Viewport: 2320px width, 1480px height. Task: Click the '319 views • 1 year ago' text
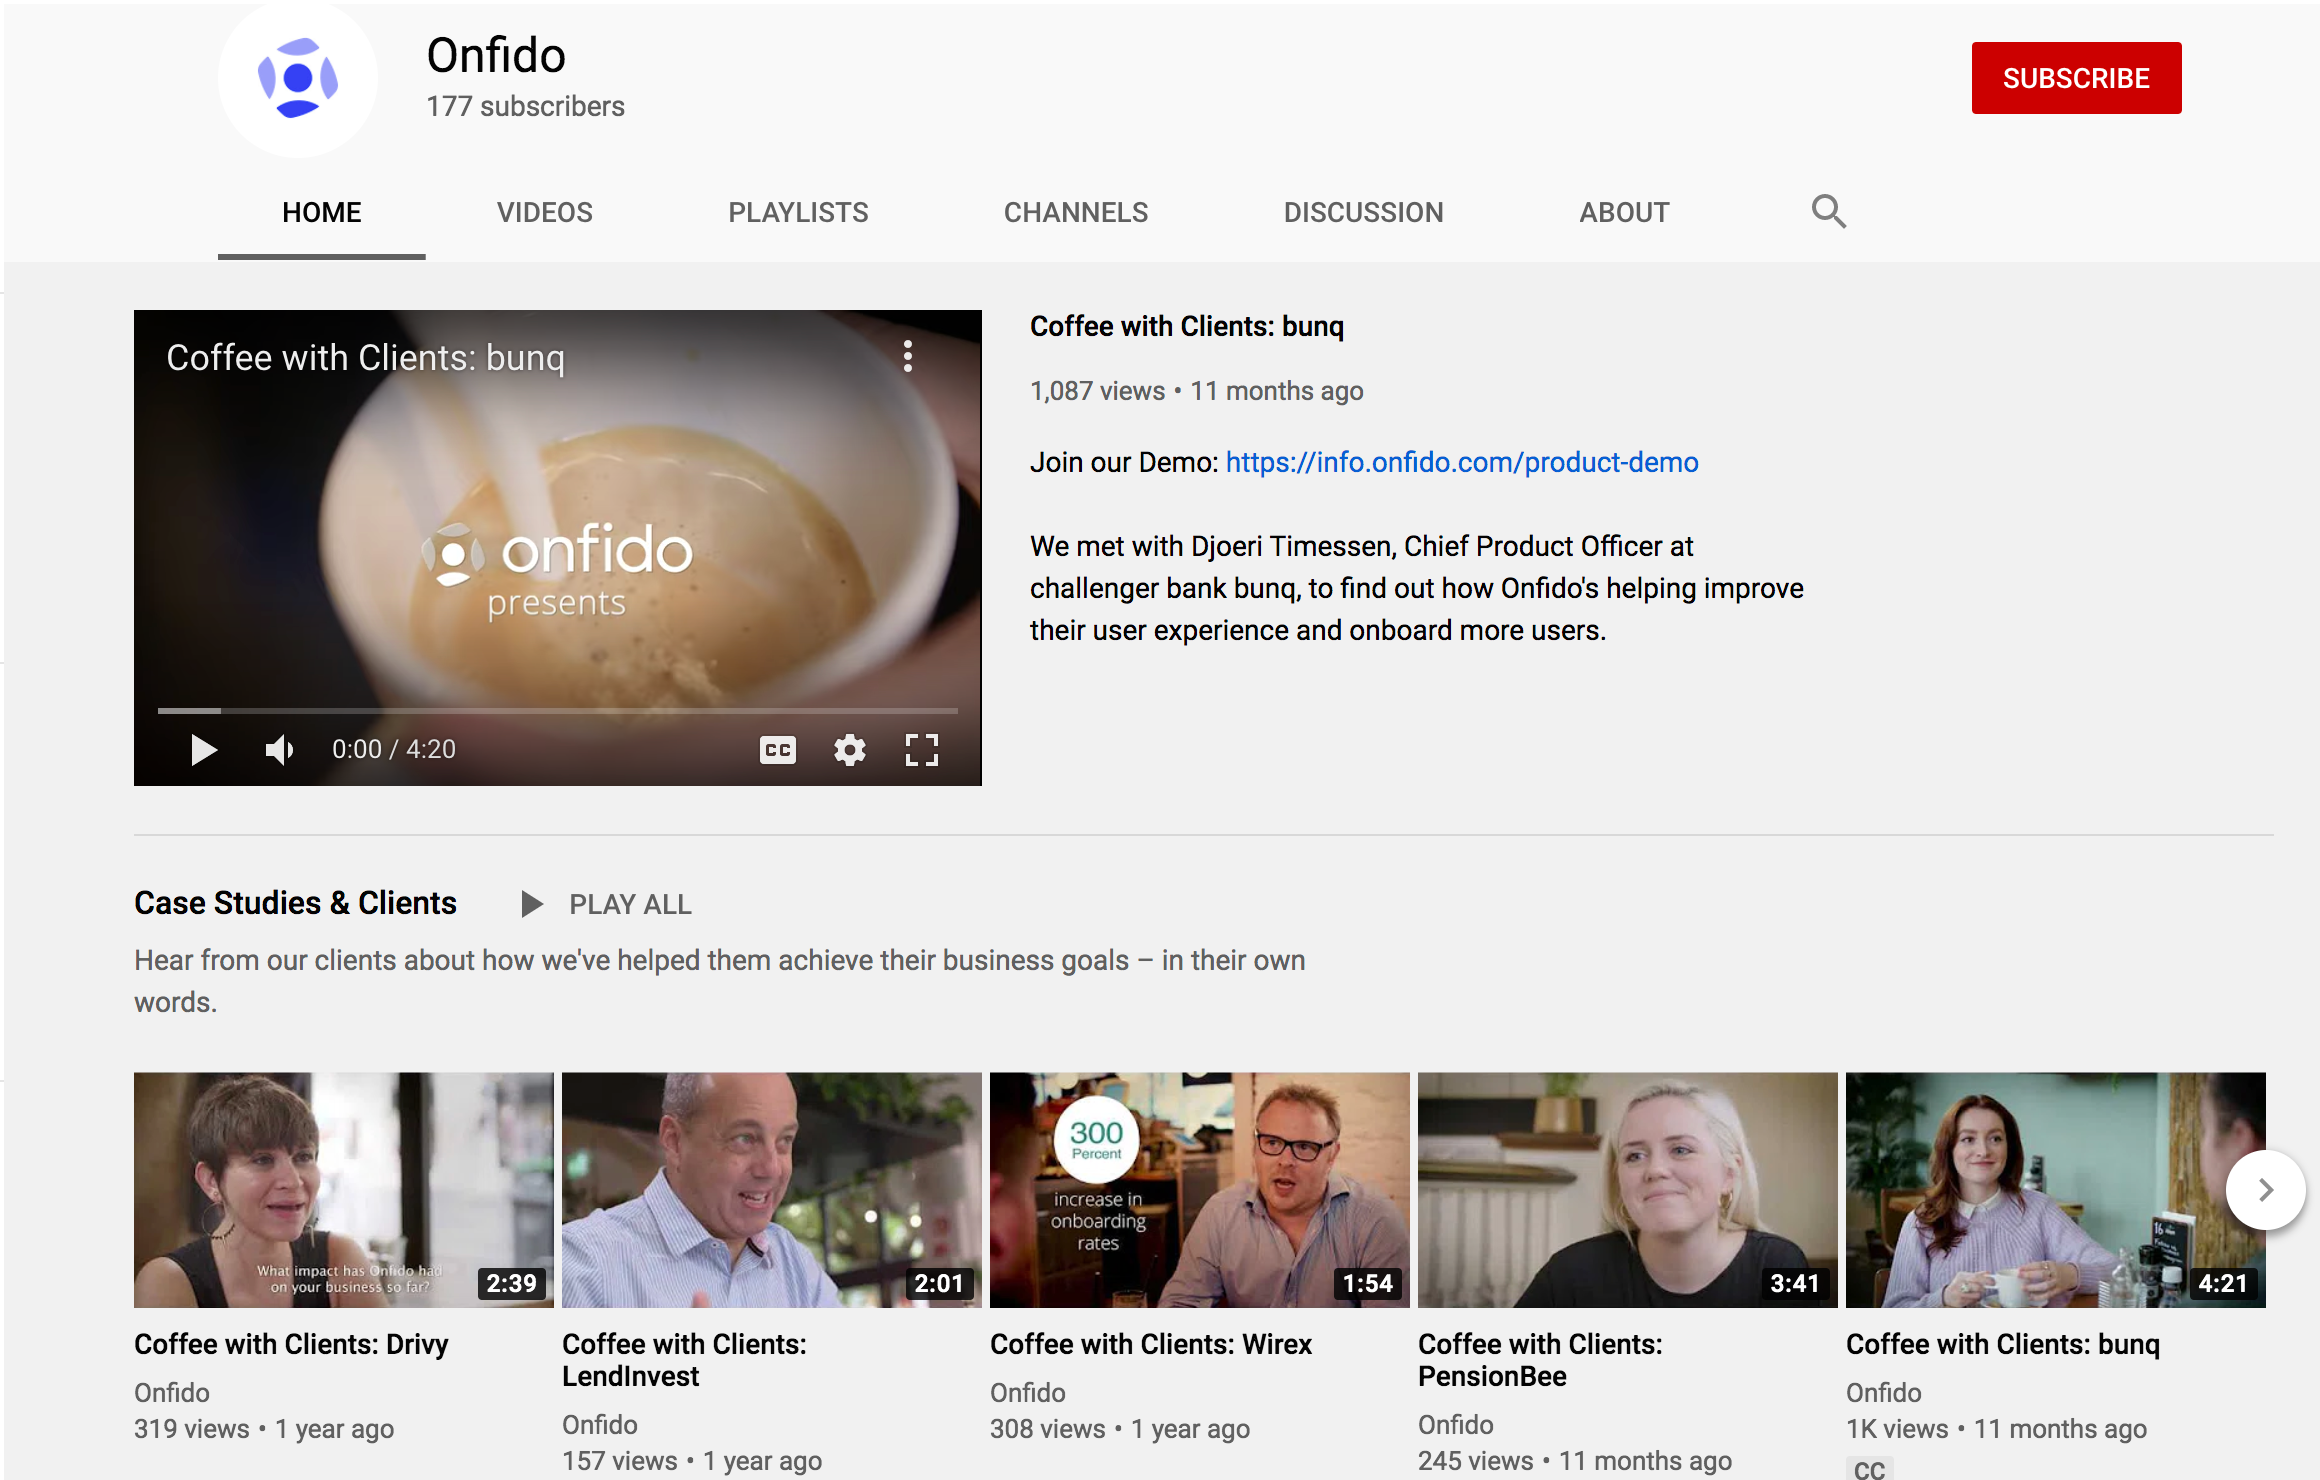coord(264,1428)
